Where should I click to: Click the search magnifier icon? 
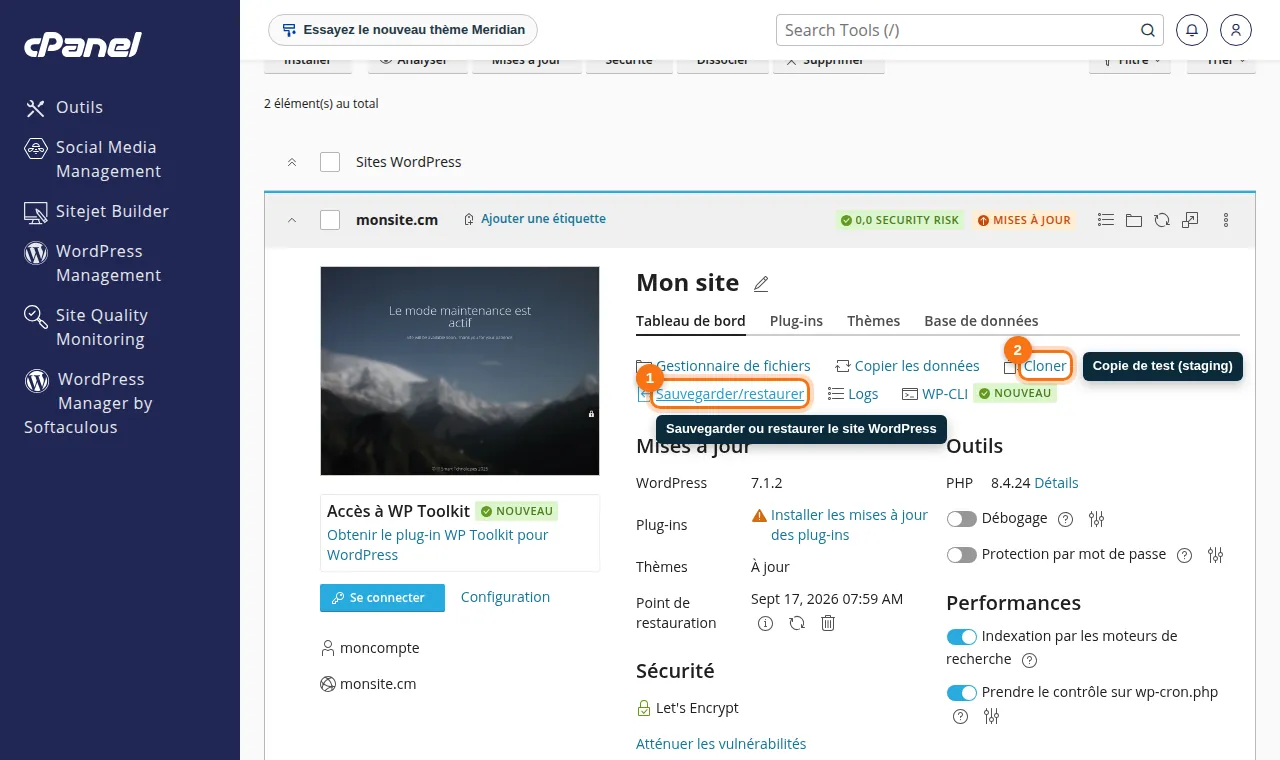coord(1148,30)
